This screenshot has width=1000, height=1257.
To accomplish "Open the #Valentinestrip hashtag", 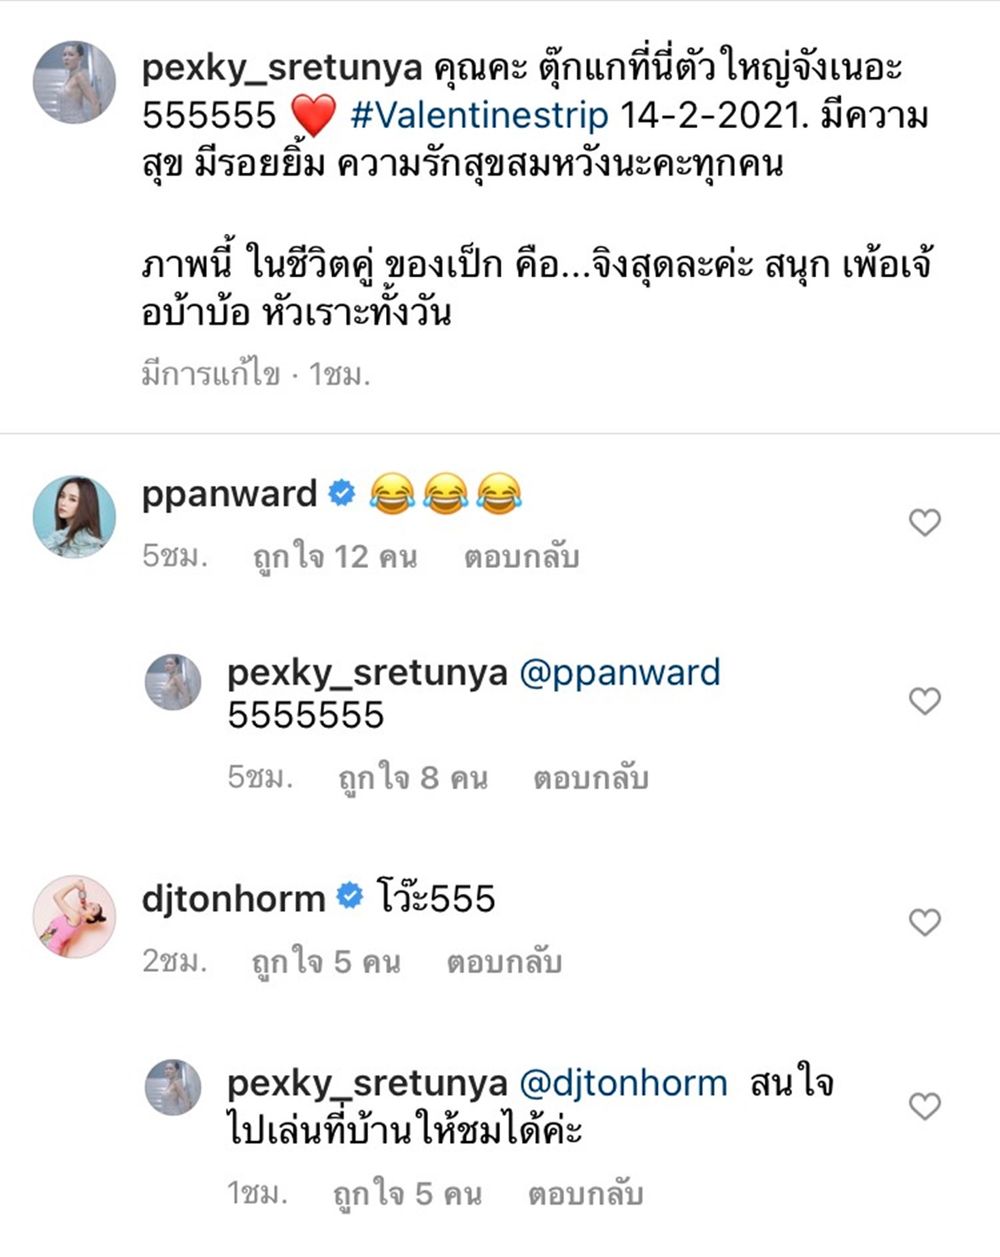I will click(479, 115).
